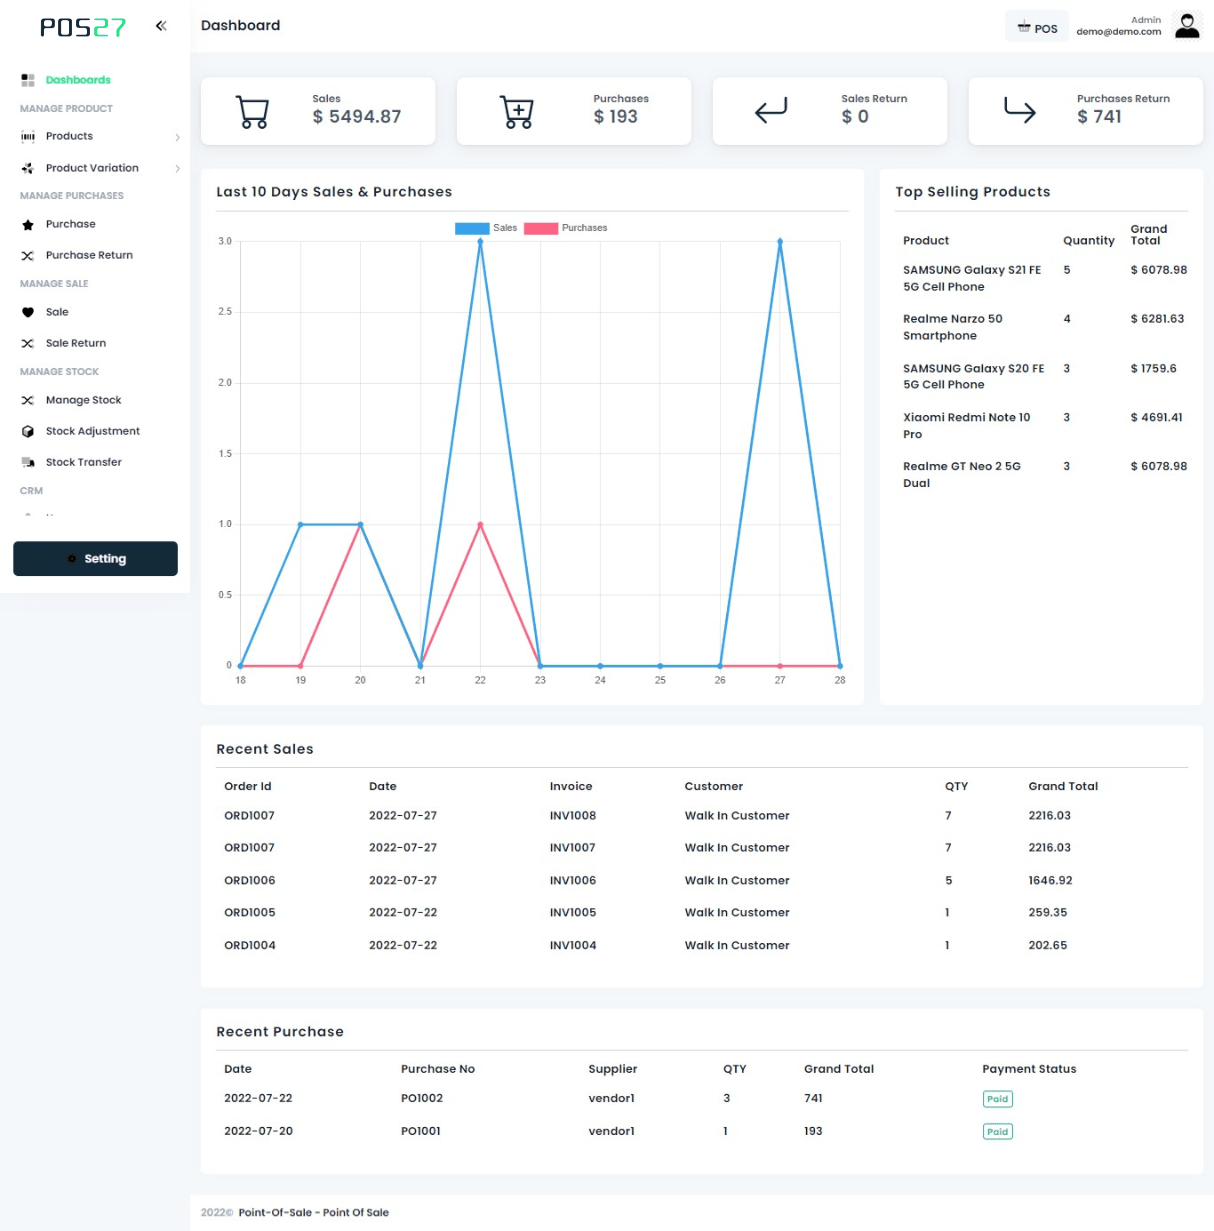Collapse the sidebar with the double-chevron
The height and width of the screenshot is (1231, 1214).
[x=160, y=26]
